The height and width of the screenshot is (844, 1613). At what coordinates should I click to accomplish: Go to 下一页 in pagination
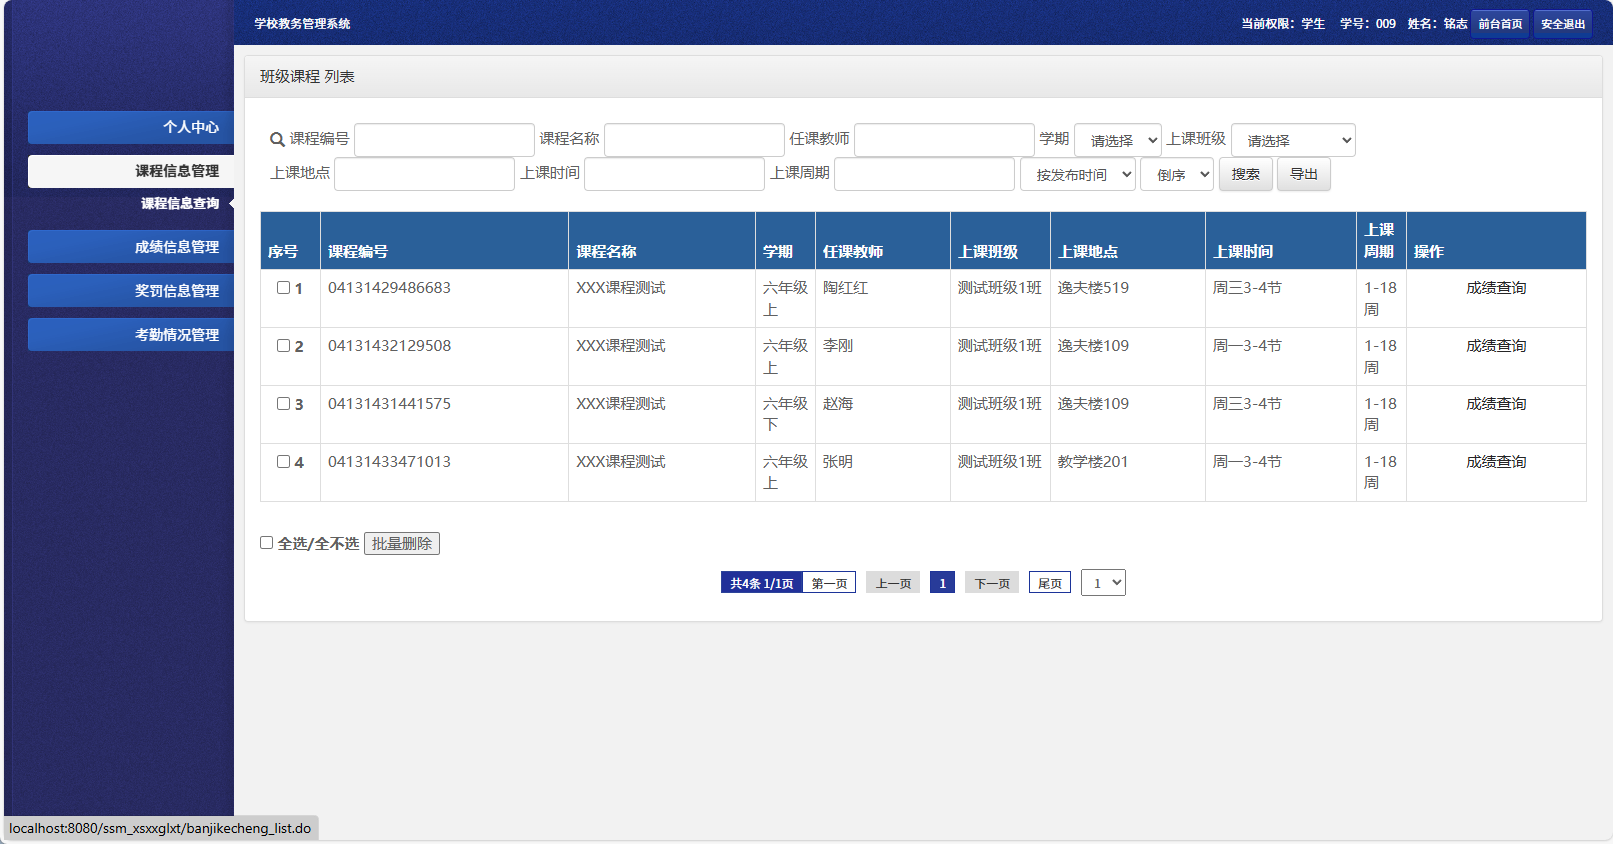(x=991, y=583)
